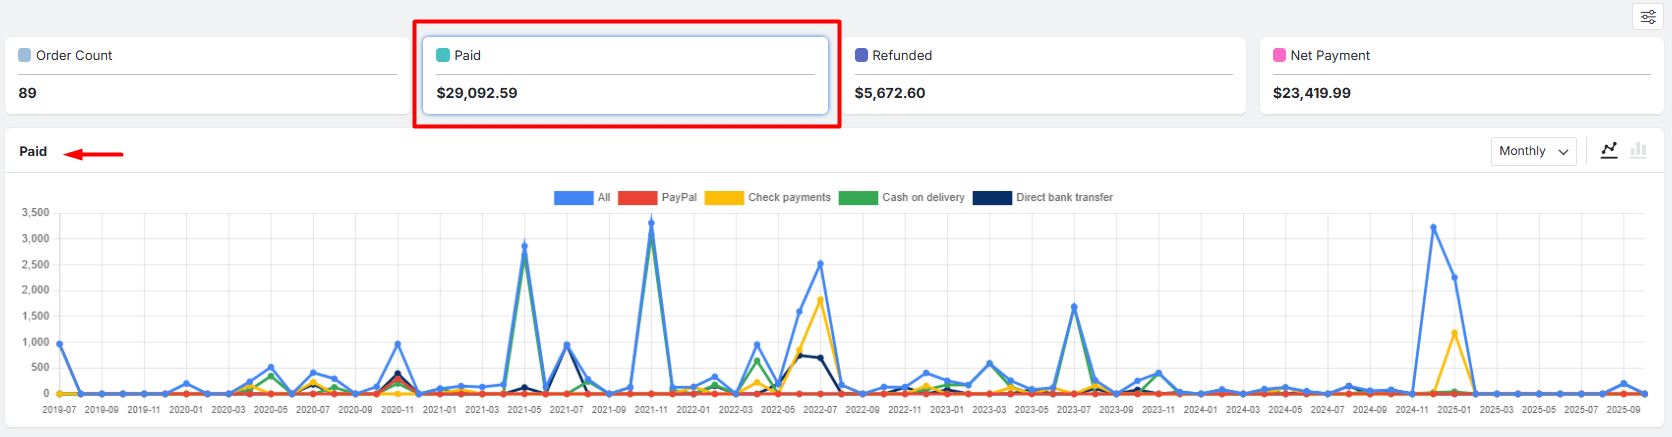The height and width of the screenshot is (437, 1672).
Task: Switch to line chart view
Action: 1609,151
